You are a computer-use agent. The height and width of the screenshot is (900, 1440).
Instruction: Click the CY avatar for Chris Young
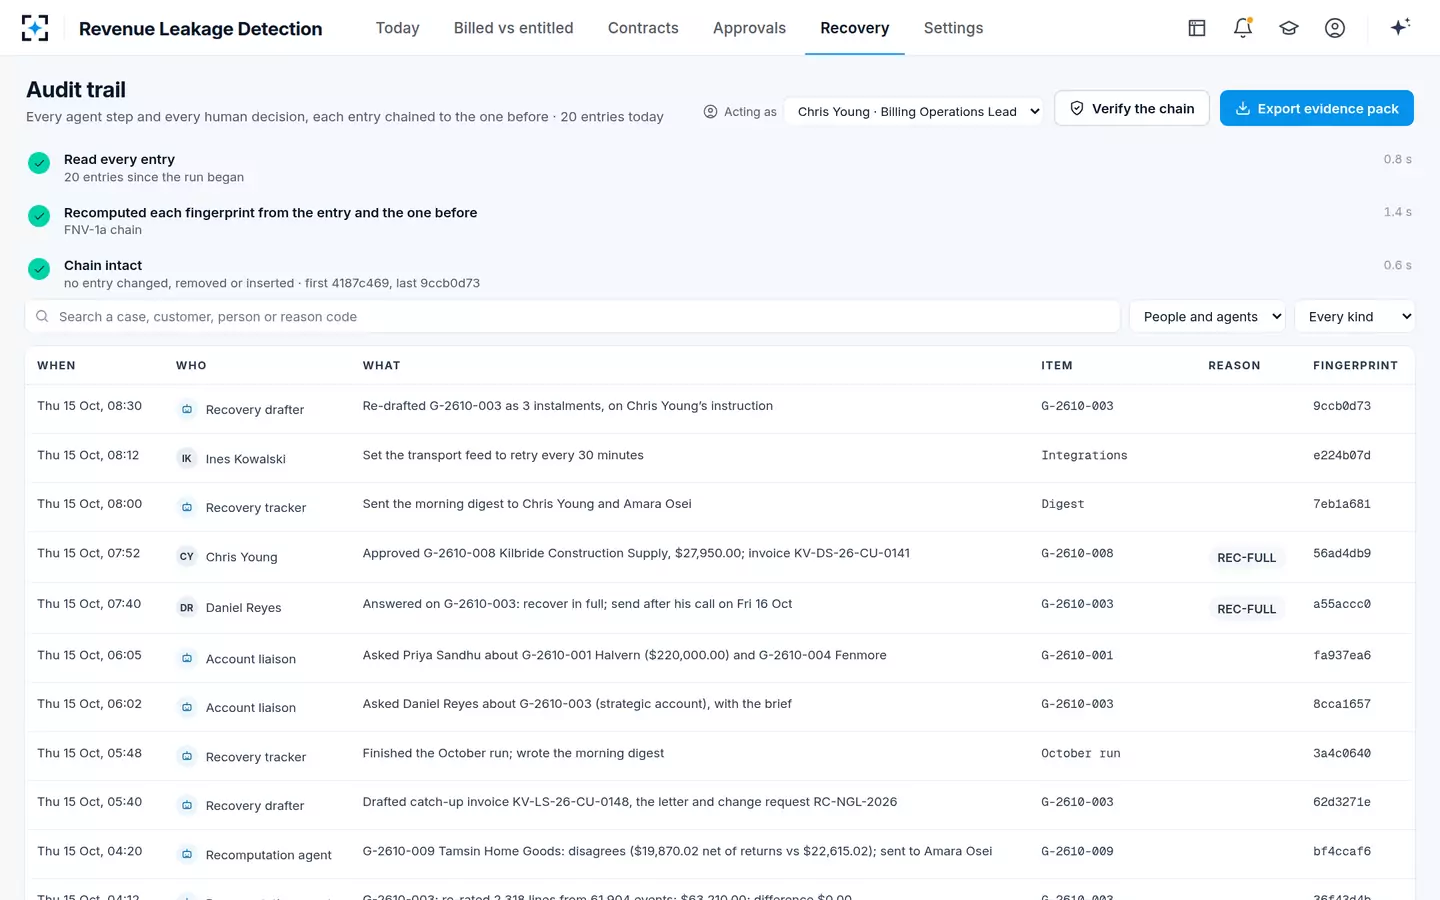click(187, 557)
